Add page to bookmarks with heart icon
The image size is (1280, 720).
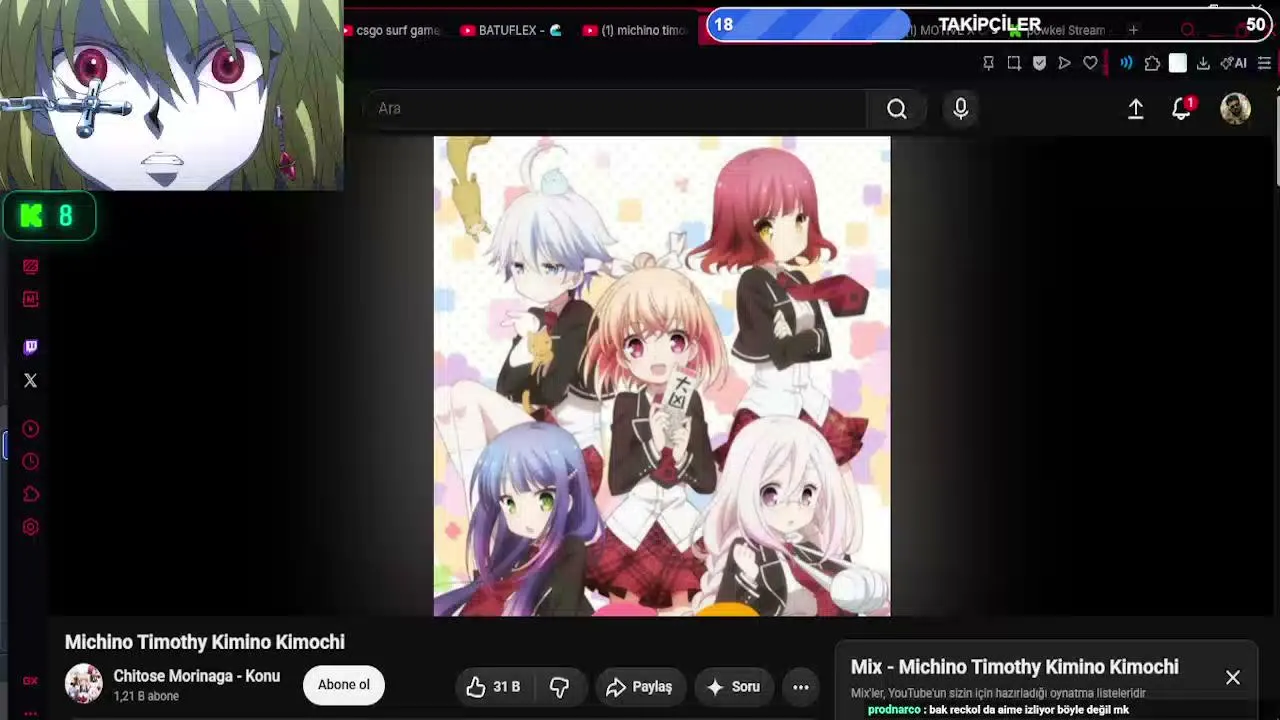1090,63
